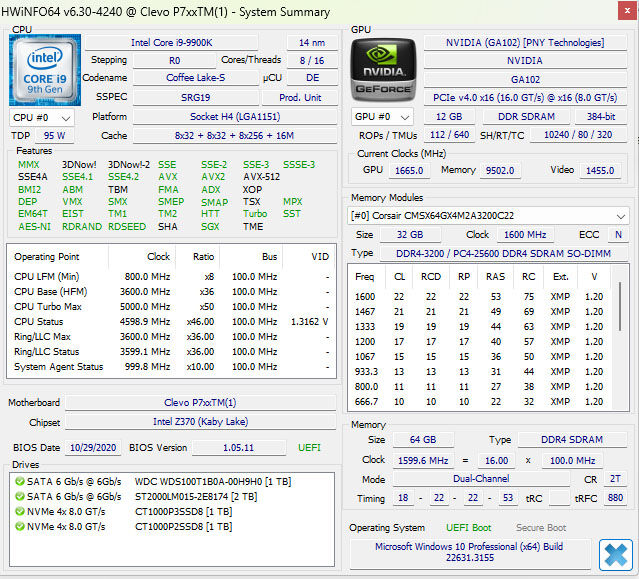Click the Turbo feature label
This screenshot has width=639, height=579.
(255, 214)
